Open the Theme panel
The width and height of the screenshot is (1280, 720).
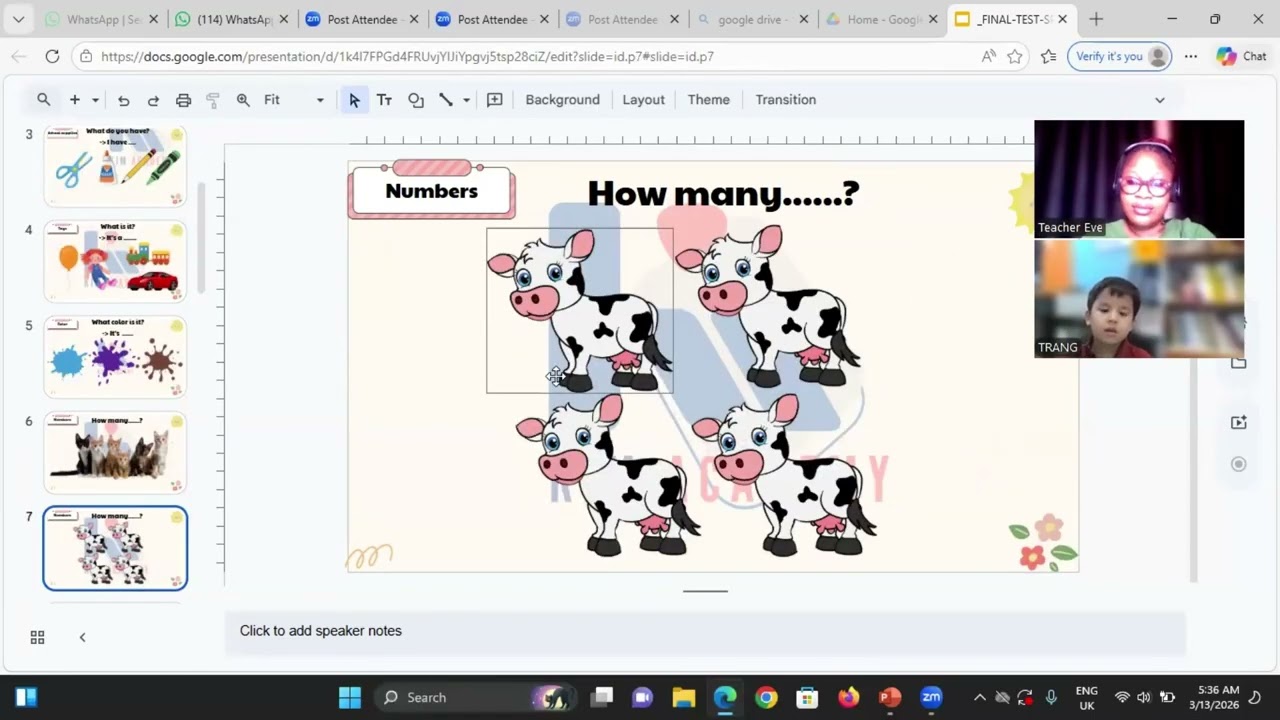(x=708, y=100)
